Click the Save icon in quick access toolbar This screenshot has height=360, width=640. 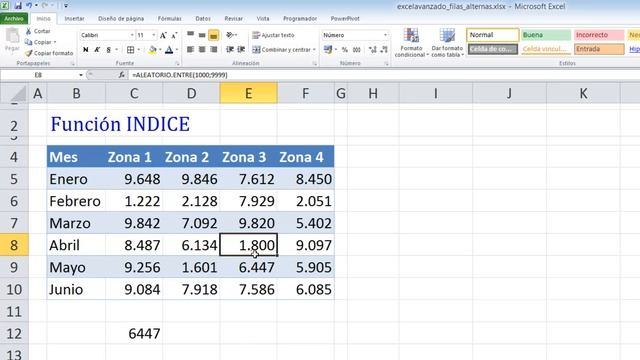coord(18,6)
